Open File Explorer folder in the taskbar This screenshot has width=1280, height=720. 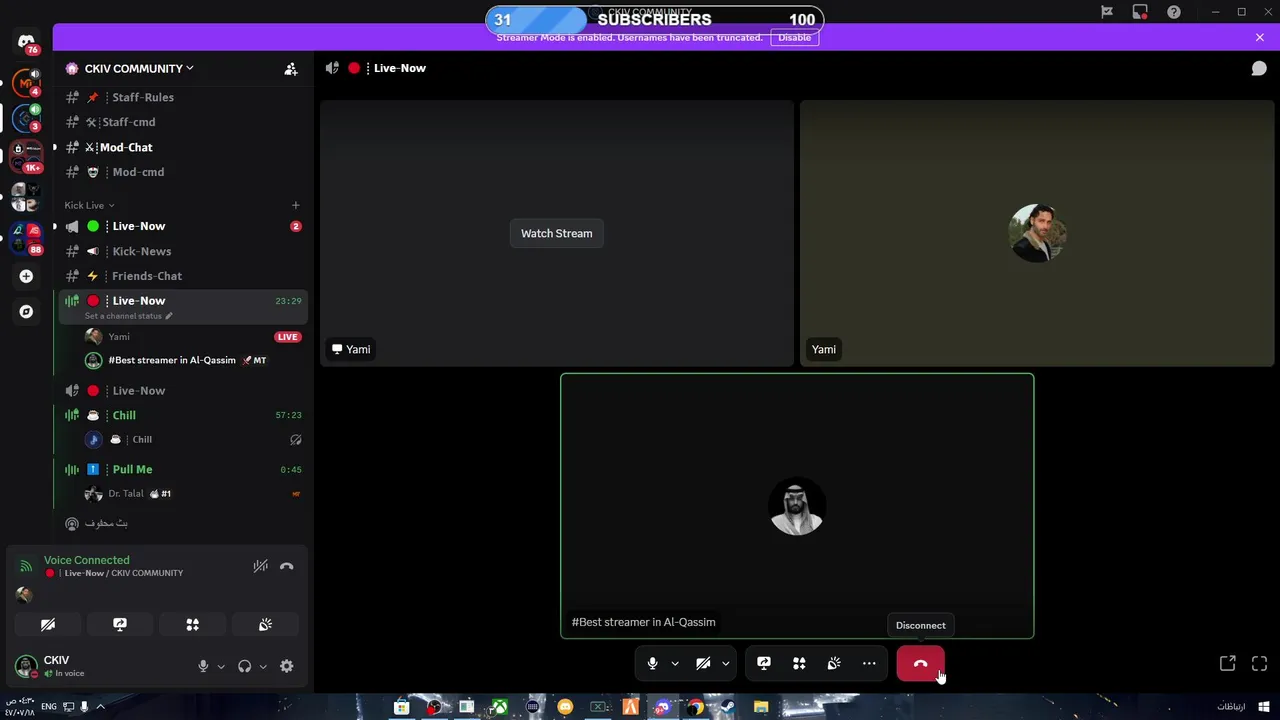[x=761, y=707]
